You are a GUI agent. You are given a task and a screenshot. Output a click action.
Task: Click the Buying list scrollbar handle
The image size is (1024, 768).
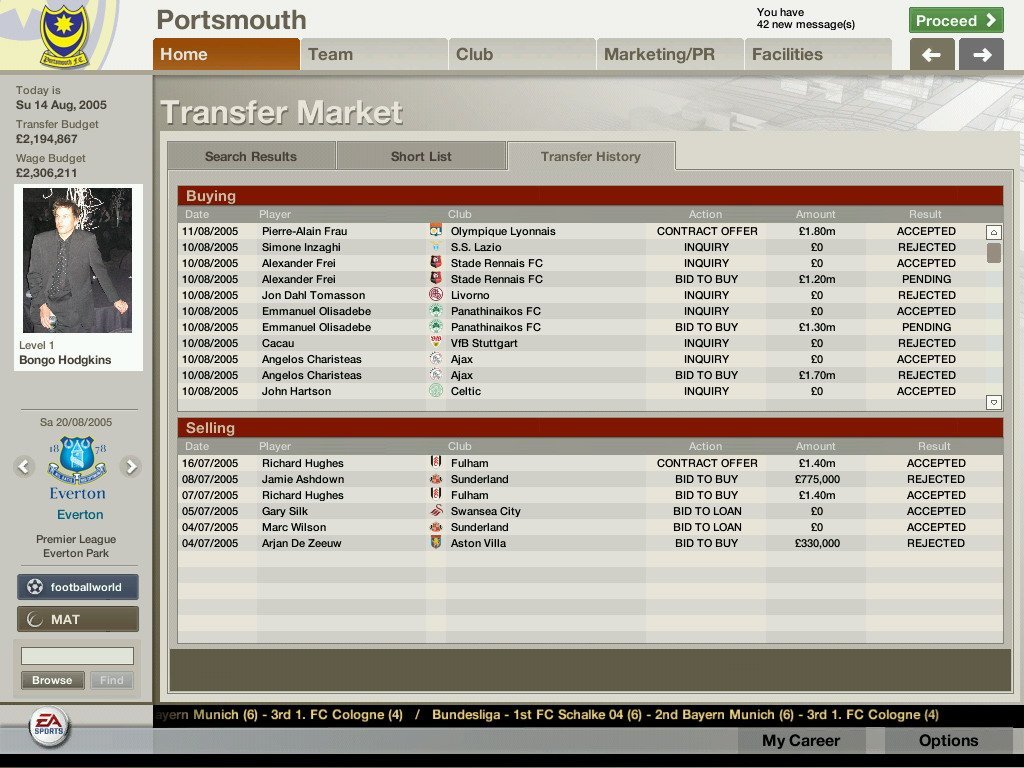pos(993,252)
